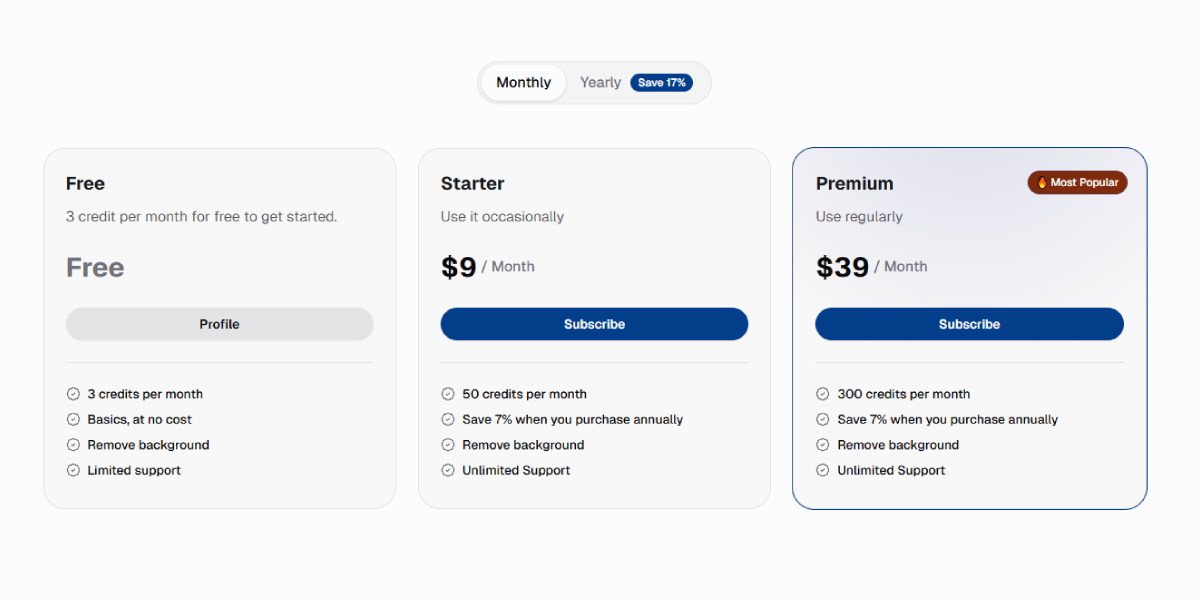
Task: Switch to Monthly billing toggle
Action: pyautogui.click(x=523, y=83)
